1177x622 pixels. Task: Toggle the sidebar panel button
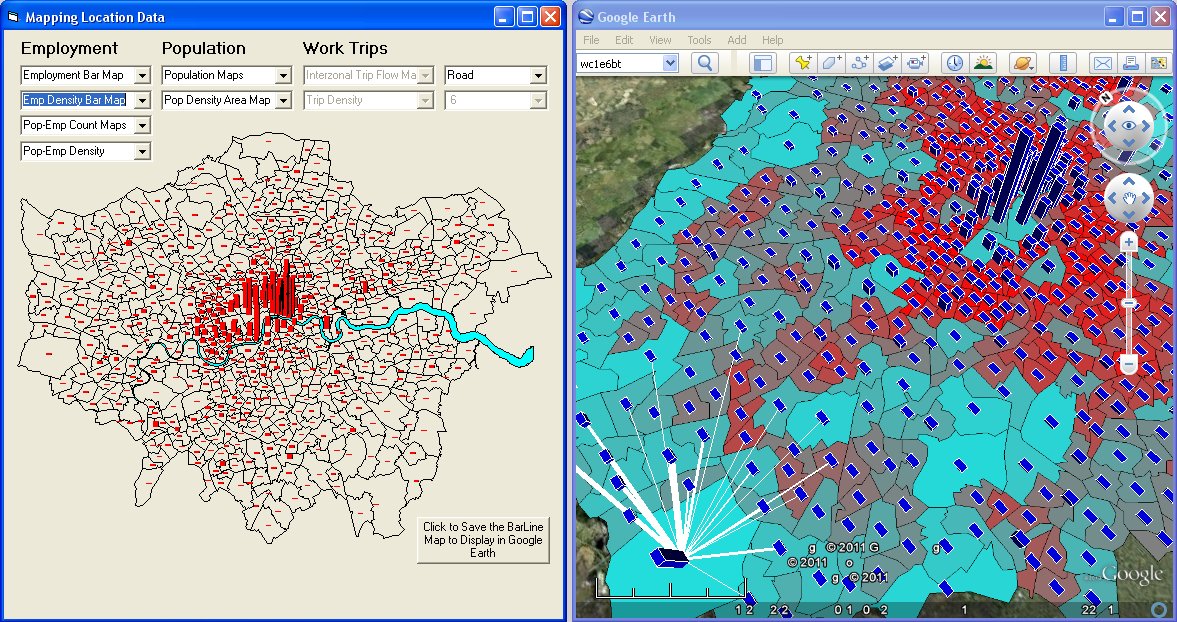(x=763, y=63)
